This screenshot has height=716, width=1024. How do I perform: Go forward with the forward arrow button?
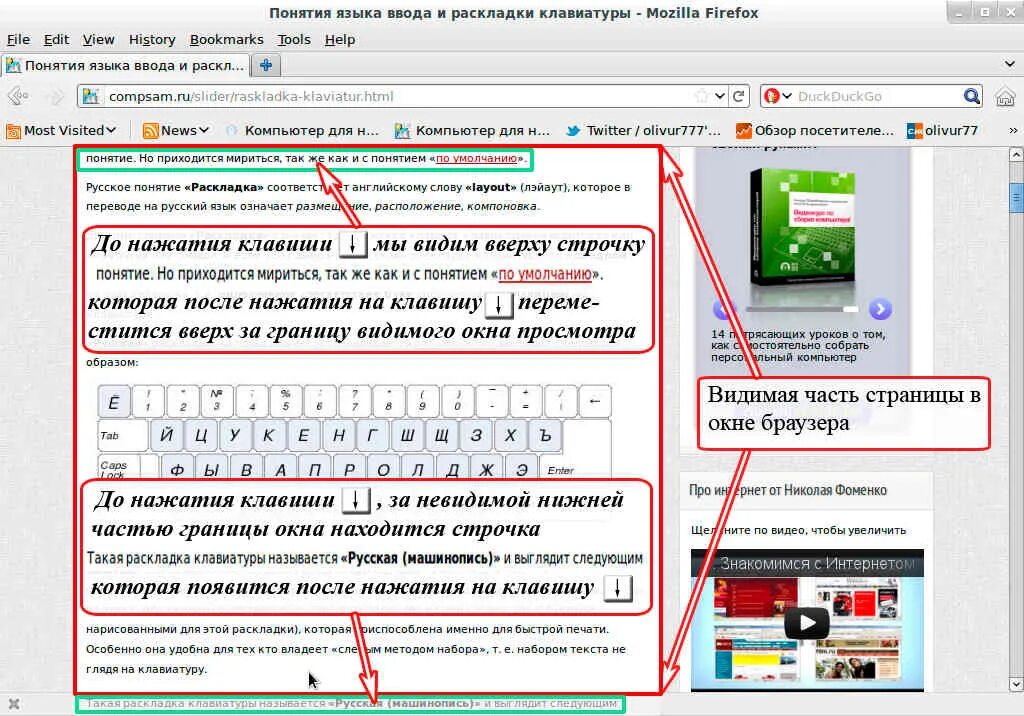56,97
